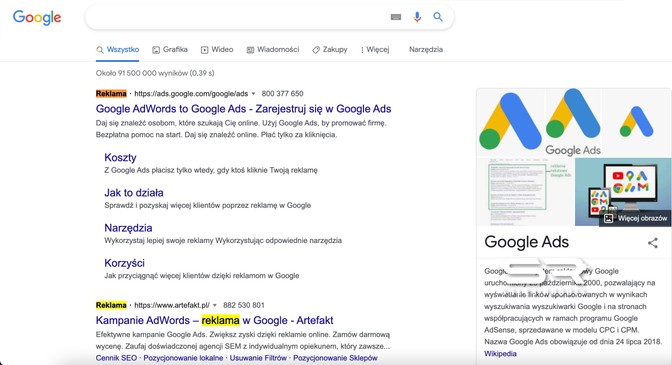Start voice search with microphone icon

tap(417, 17)
